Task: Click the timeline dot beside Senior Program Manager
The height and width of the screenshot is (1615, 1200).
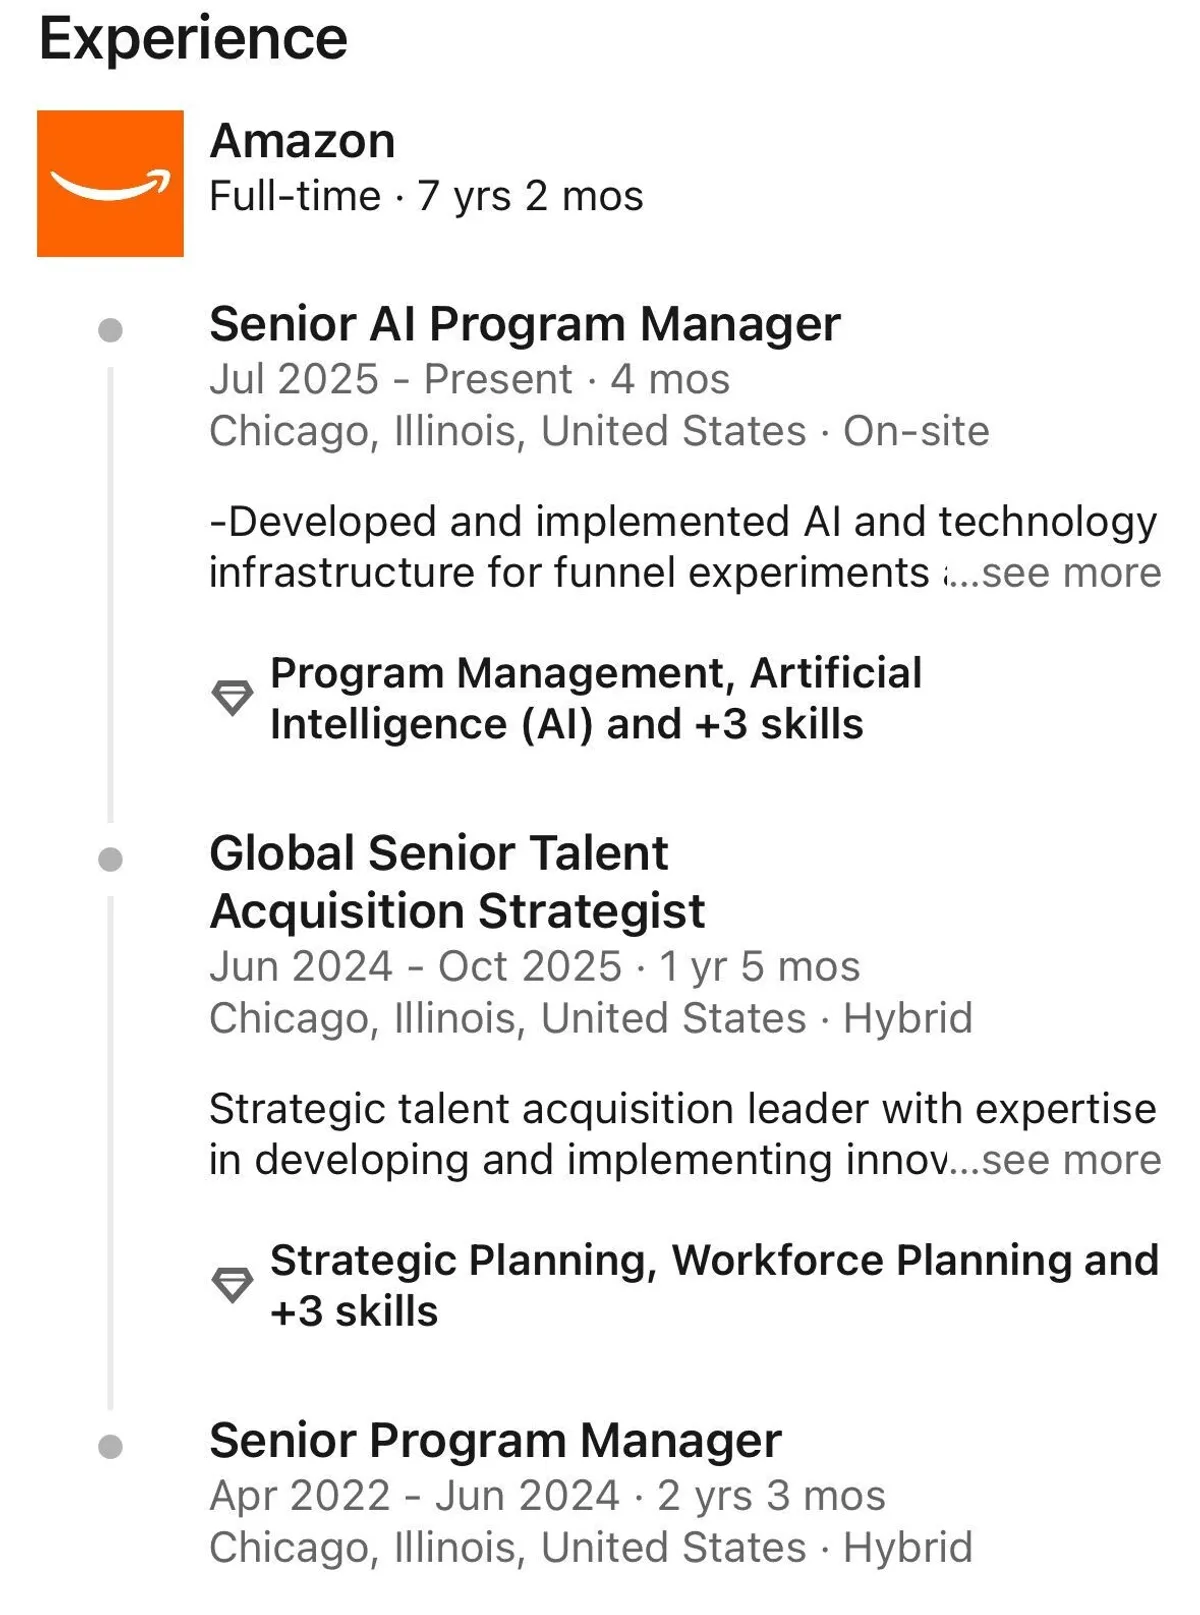Action: point(111,1446)
